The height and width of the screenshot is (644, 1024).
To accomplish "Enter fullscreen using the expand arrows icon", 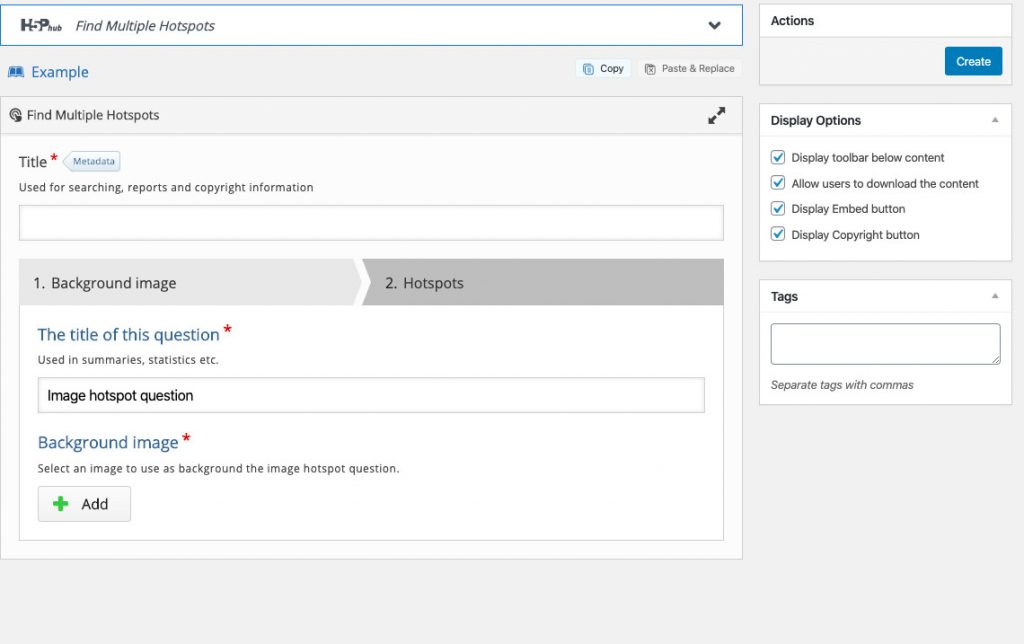I will 716,114.
